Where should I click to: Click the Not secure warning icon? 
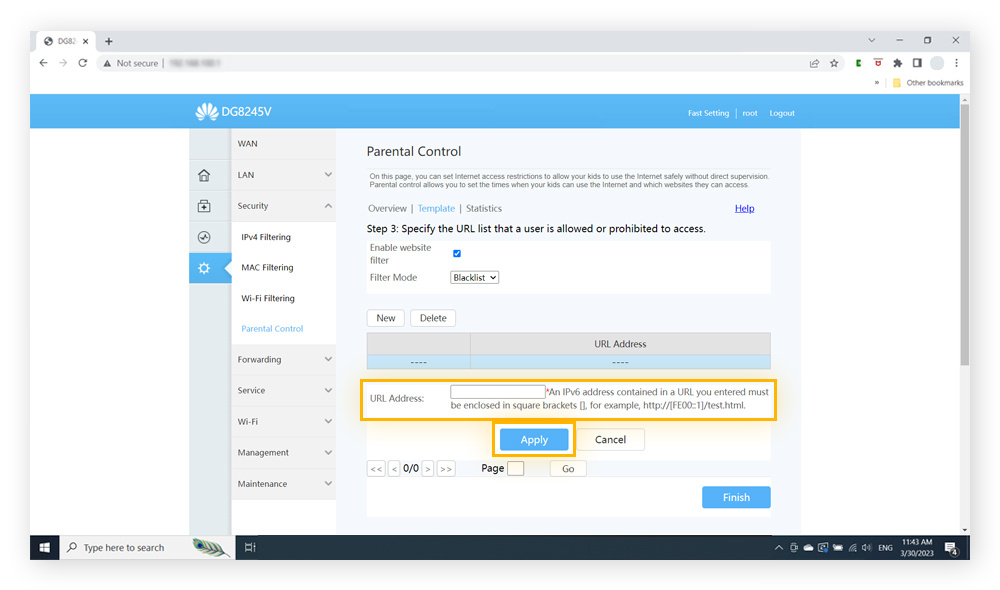click(x=107, y=63)
